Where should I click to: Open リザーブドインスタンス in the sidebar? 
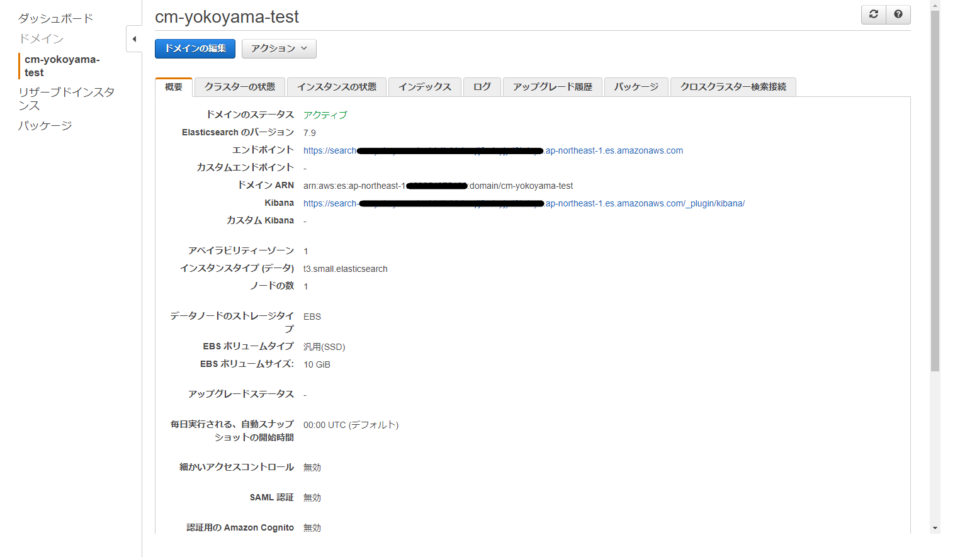(66, 99)
